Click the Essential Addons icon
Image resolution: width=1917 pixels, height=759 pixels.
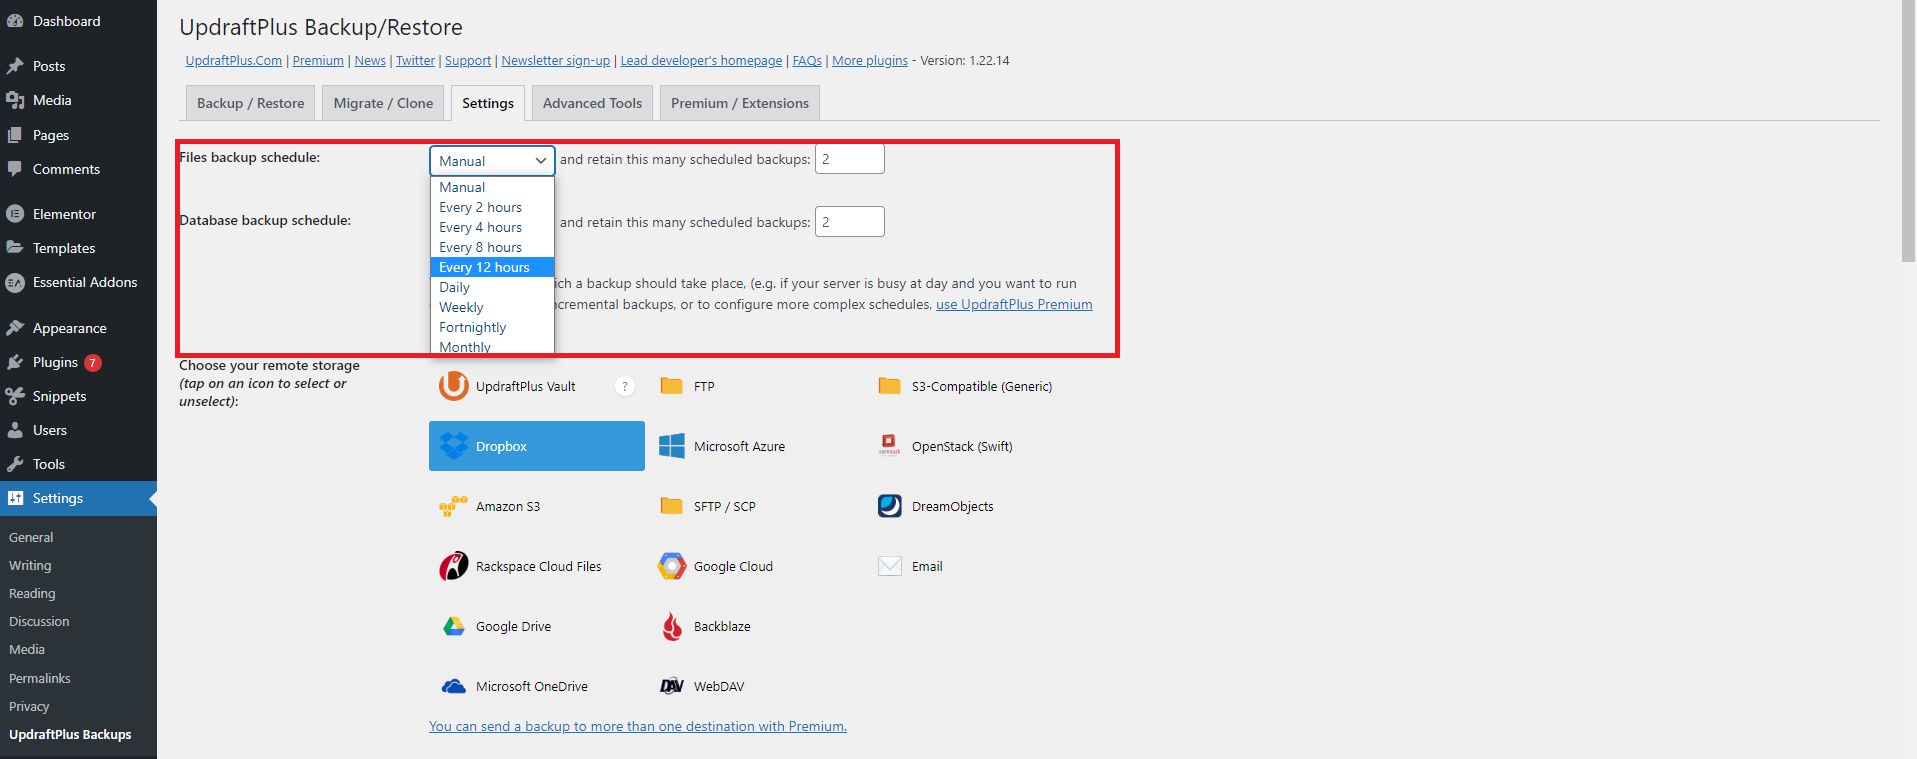(15, 283)
